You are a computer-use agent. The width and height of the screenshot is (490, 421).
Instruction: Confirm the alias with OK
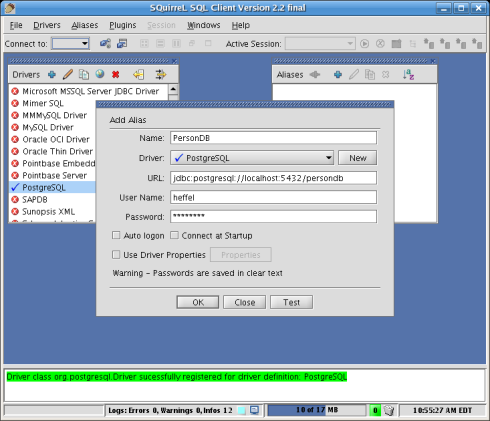click(198, 302)
